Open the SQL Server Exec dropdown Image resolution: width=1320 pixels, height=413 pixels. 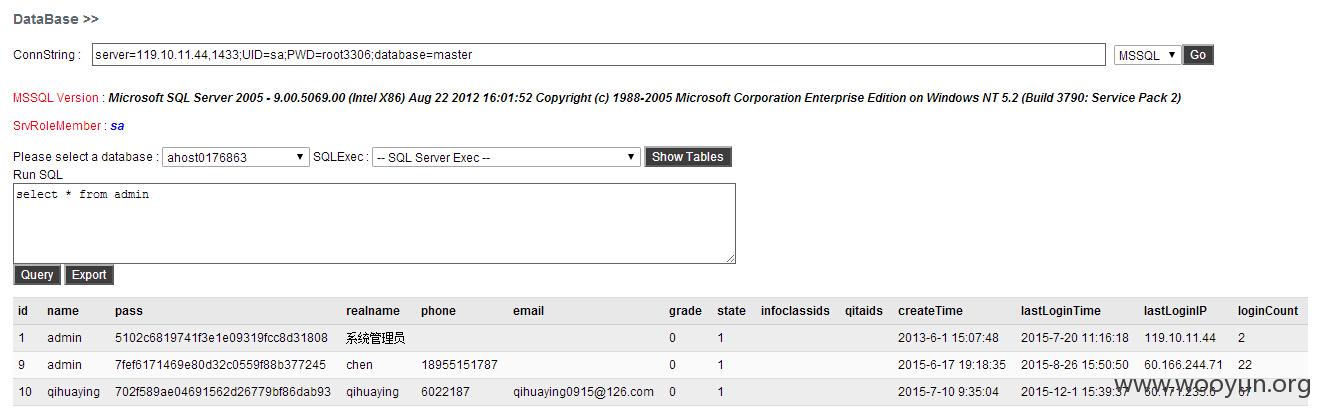[x=506, y=157]
